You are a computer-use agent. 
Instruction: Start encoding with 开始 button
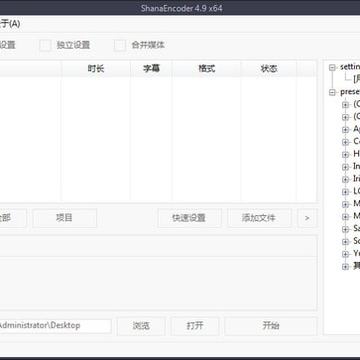pos(271,326)
